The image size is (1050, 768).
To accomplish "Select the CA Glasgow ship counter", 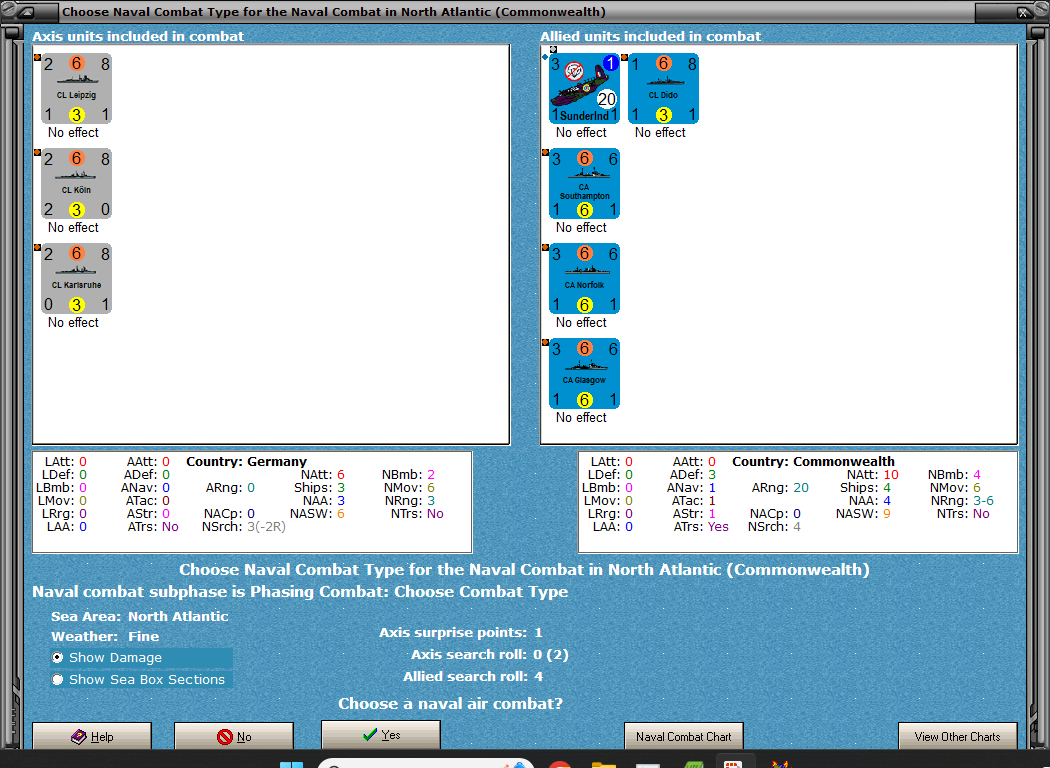I will point(584,374).
